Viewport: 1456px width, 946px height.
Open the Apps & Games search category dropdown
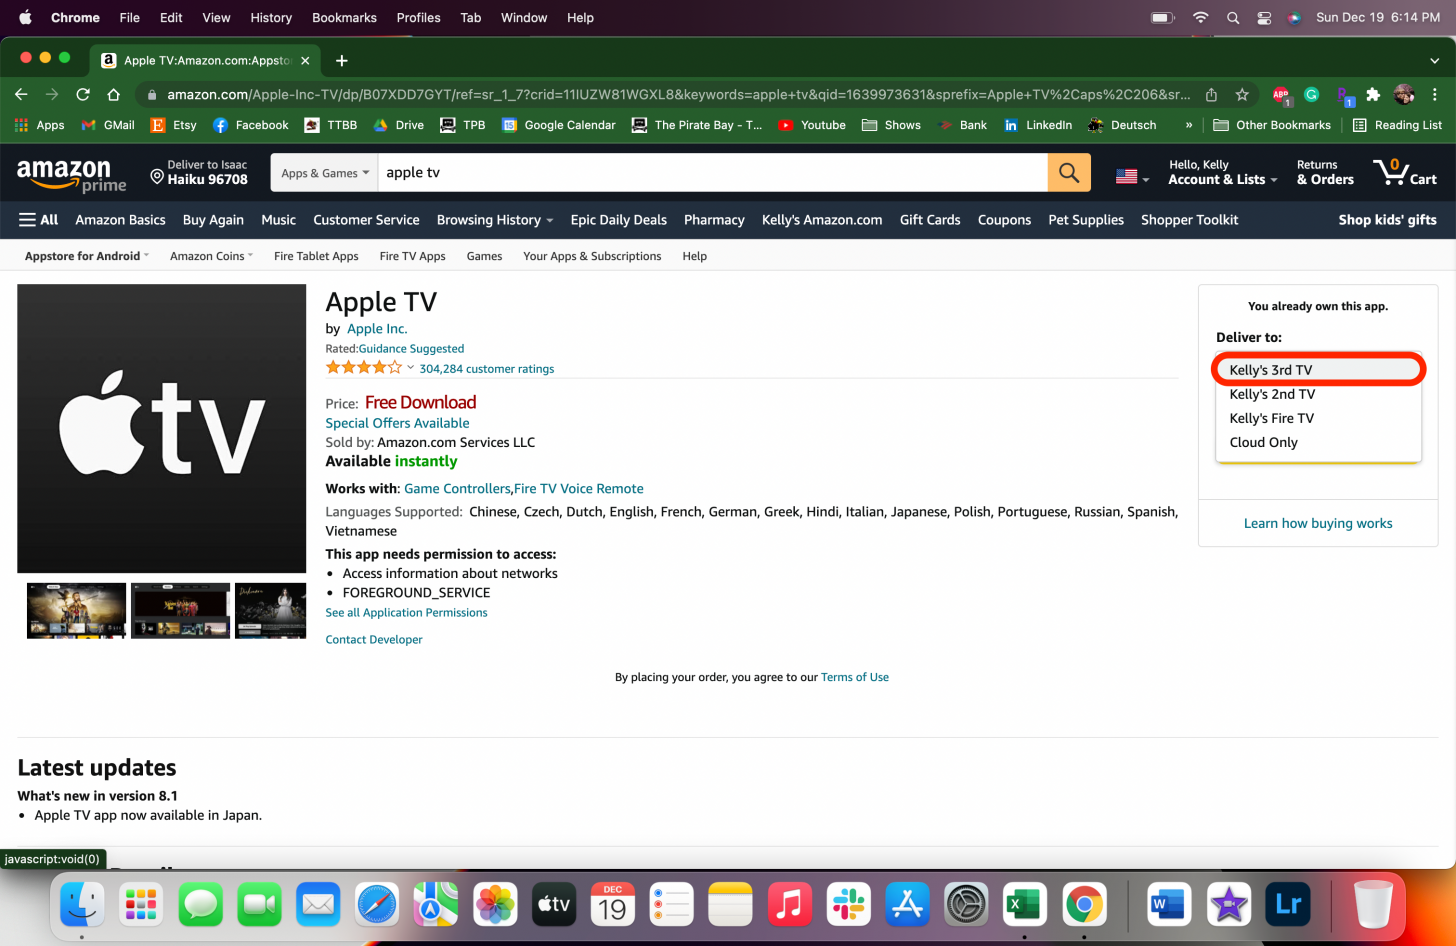point(325,173)
